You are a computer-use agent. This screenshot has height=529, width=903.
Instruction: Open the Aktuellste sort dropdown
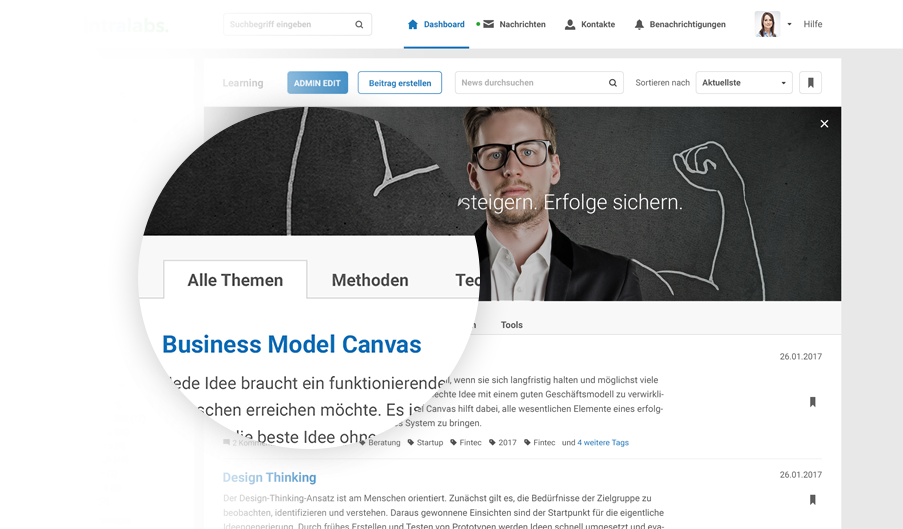745,83
